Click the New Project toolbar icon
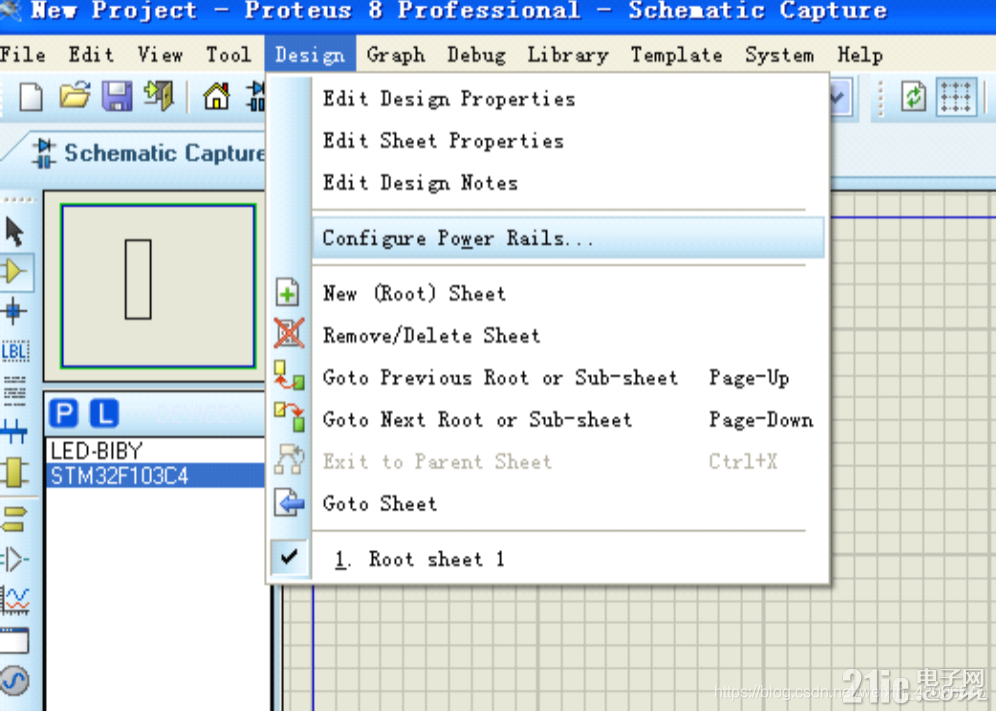The width and height of the screenshot is (996, 711). pyautogui.click(x=30, y=97)
